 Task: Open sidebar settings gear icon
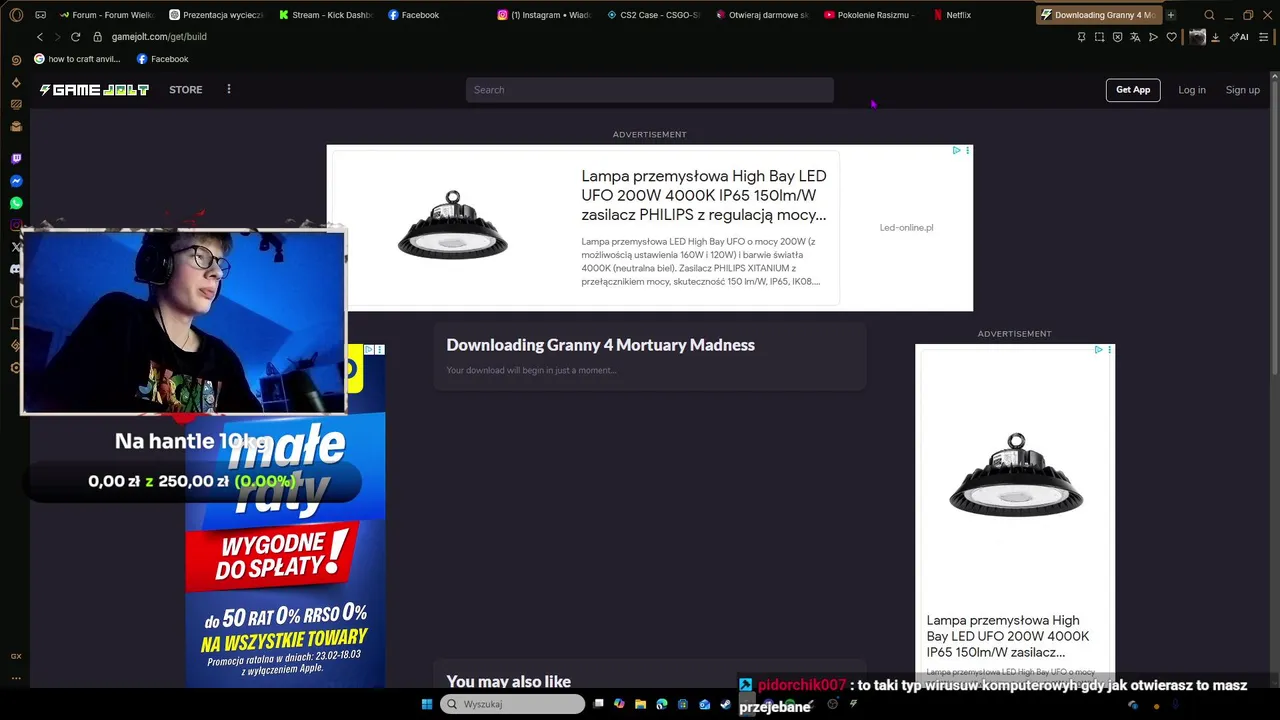pos(16,367)
